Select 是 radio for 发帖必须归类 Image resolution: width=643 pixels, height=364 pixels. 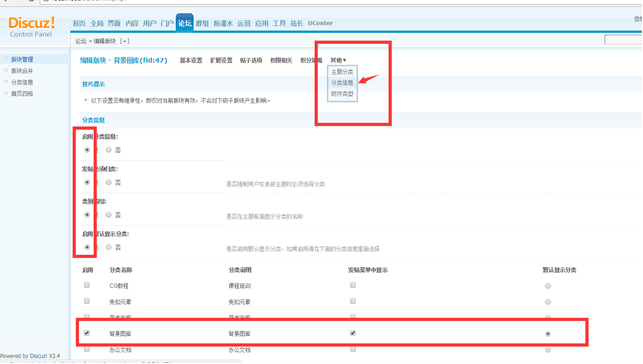tap(87, 182)
